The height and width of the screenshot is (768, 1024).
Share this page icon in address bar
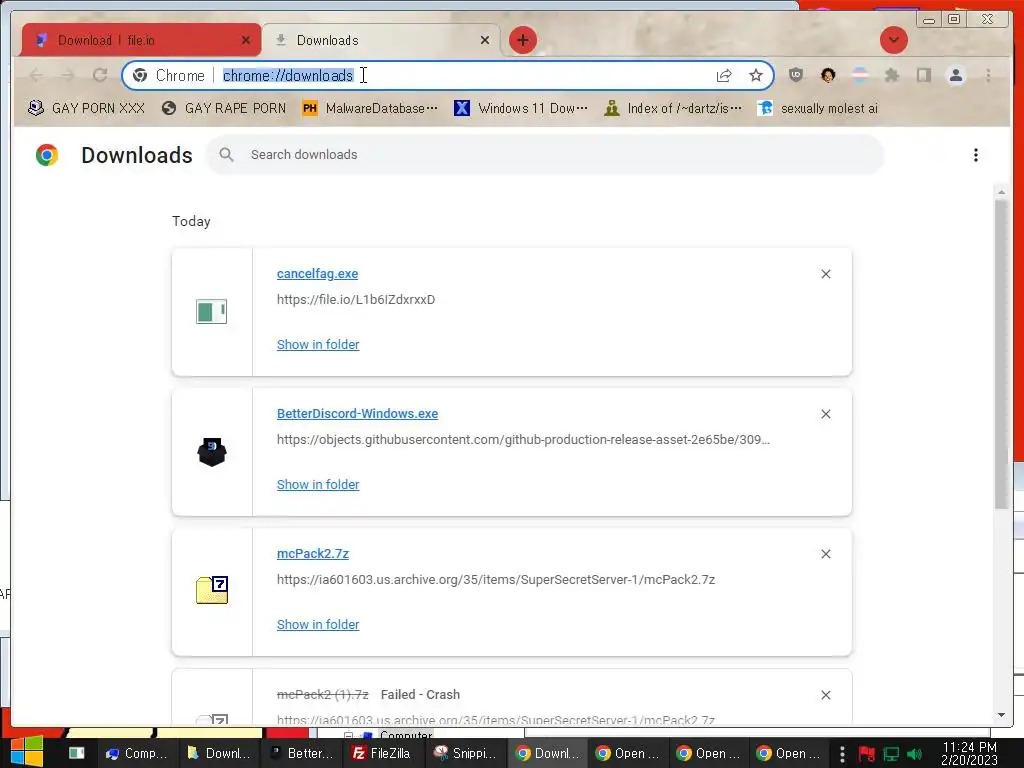(724, 76)
